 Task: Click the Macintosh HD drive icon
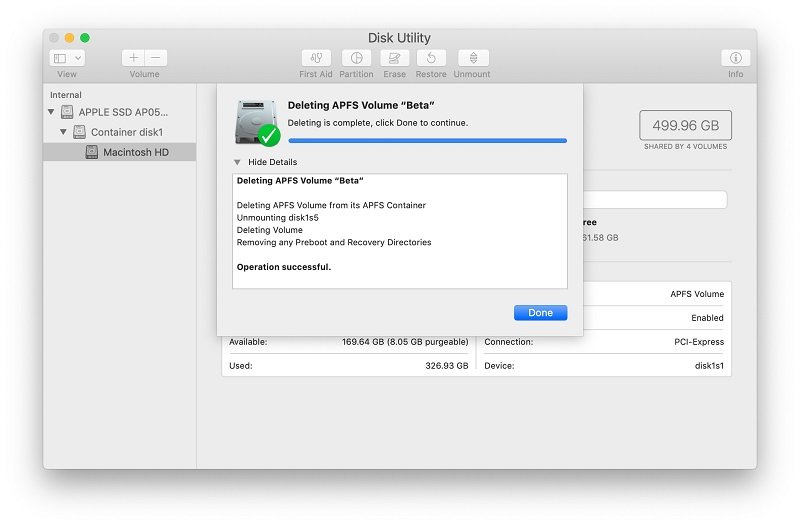pos(92,152)
